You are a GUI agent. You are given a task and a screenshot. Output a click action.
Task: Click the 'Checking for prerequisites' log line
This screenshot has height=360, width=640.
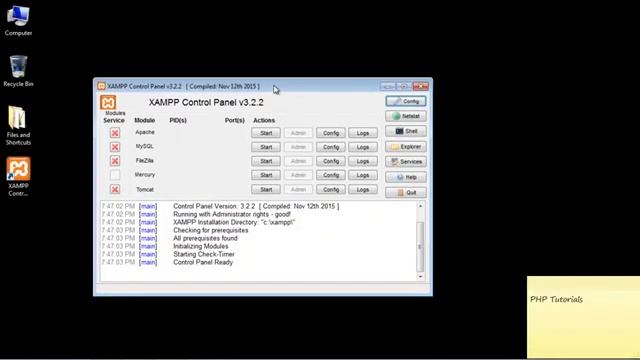pyautogui.click(x=211, y=230)
